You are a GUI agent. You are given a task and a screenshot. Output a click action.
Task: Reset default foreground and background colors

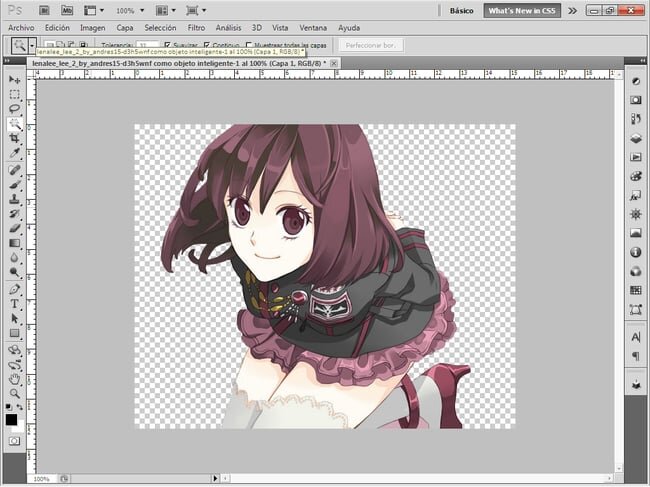(x=9, y=407)
